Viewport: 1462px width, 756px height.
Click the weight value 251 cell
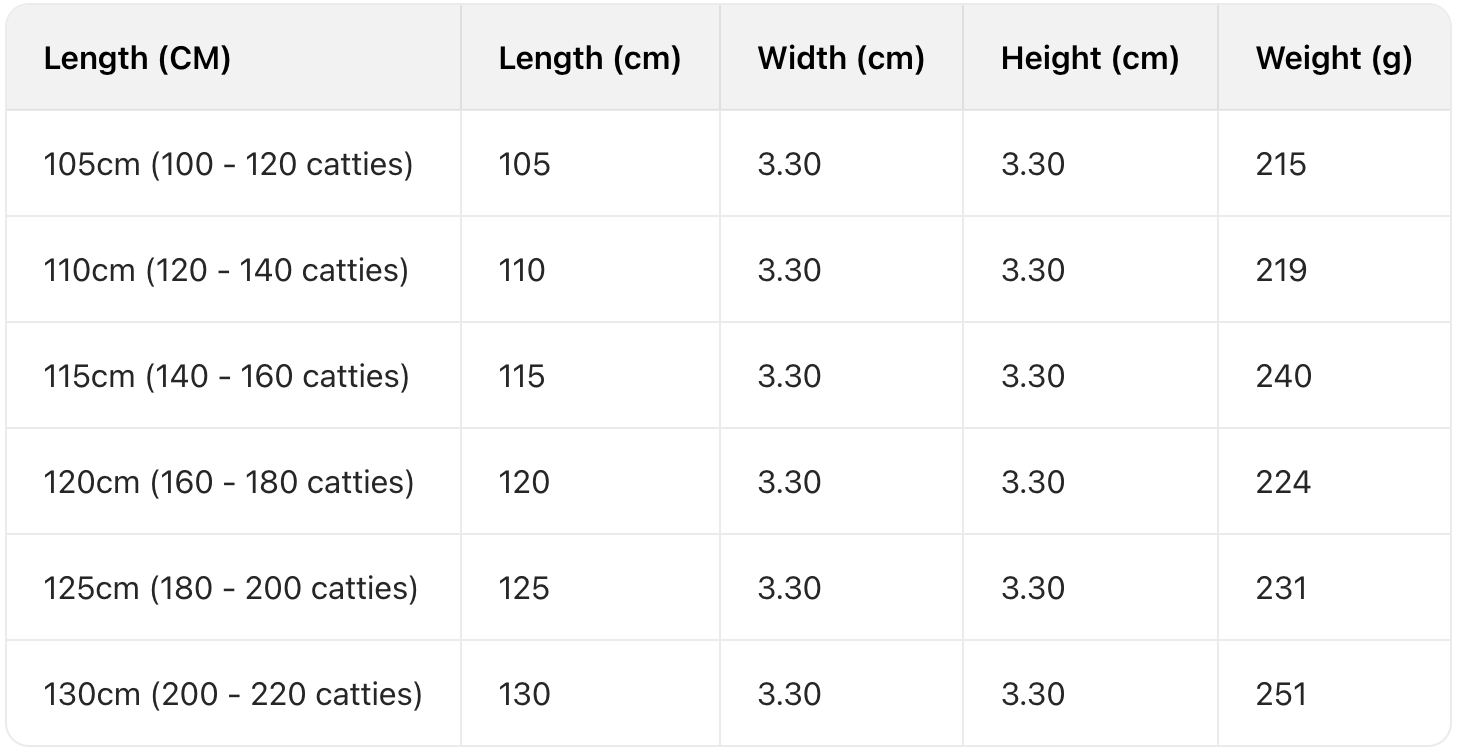pos(1281,694)
